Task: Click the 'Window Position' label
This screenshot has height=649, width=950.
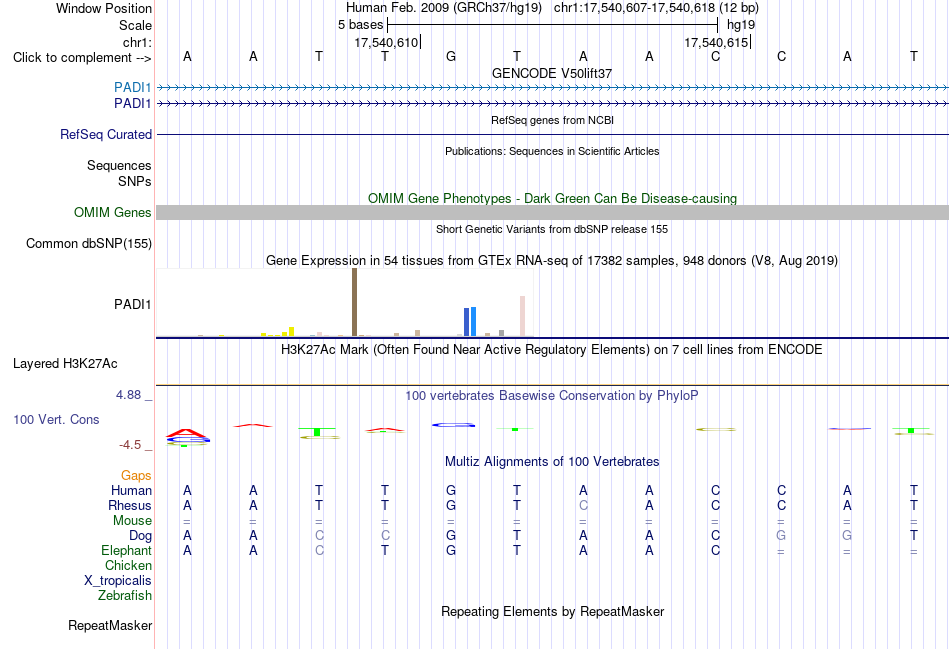Action: tap(104, 8)
